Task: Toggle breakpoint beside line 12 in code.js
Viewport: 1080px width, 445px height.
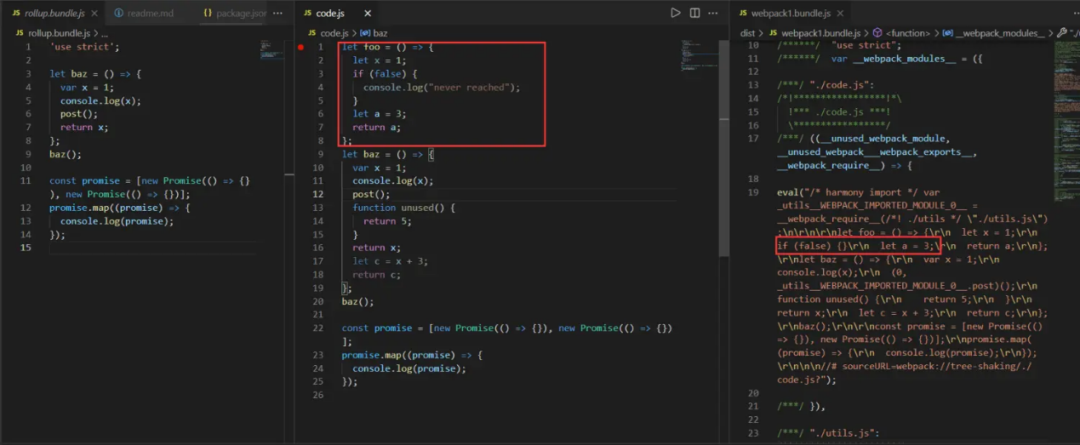Action: (x=301, y=194)
